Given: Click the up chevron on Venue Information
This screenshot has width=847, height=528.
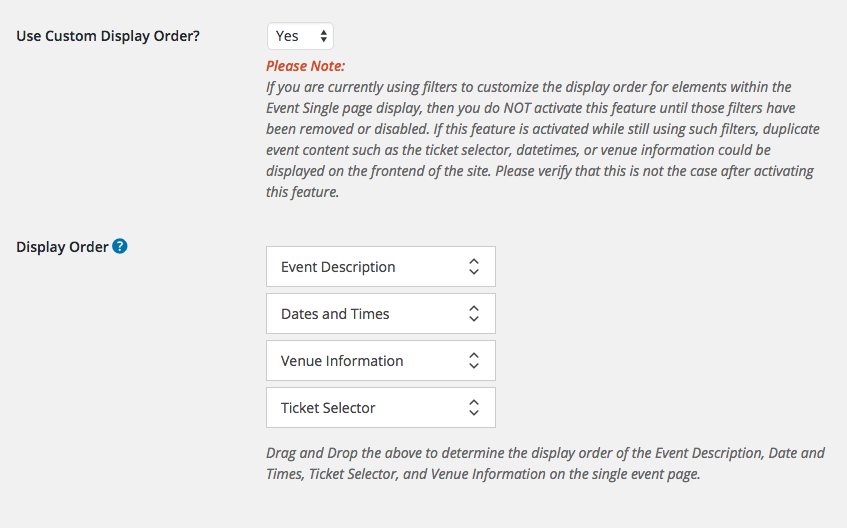Looking at the screenshot, I should [x=474, y=356].
